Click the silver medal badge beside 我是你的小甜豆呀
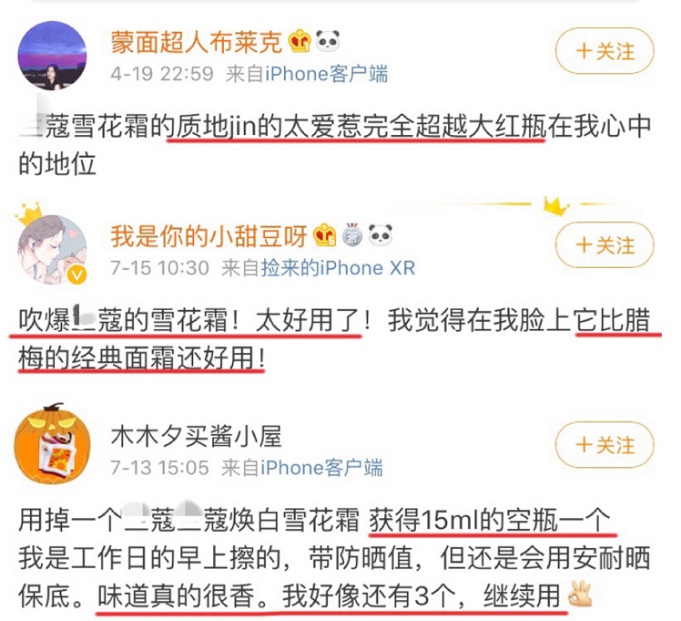The height and width of the screenshot is (621, 681). [352, 235]
